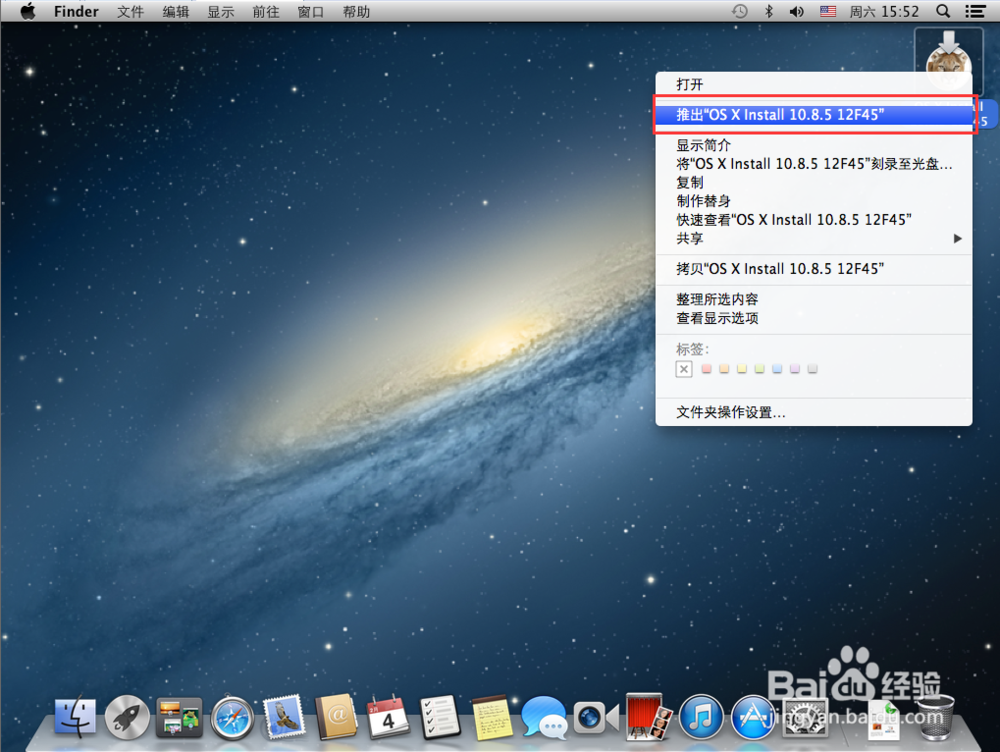The width and height of the screenshot is (1000, 752).
Task: Open the US flag input source menu
Action: pos(828,11)
